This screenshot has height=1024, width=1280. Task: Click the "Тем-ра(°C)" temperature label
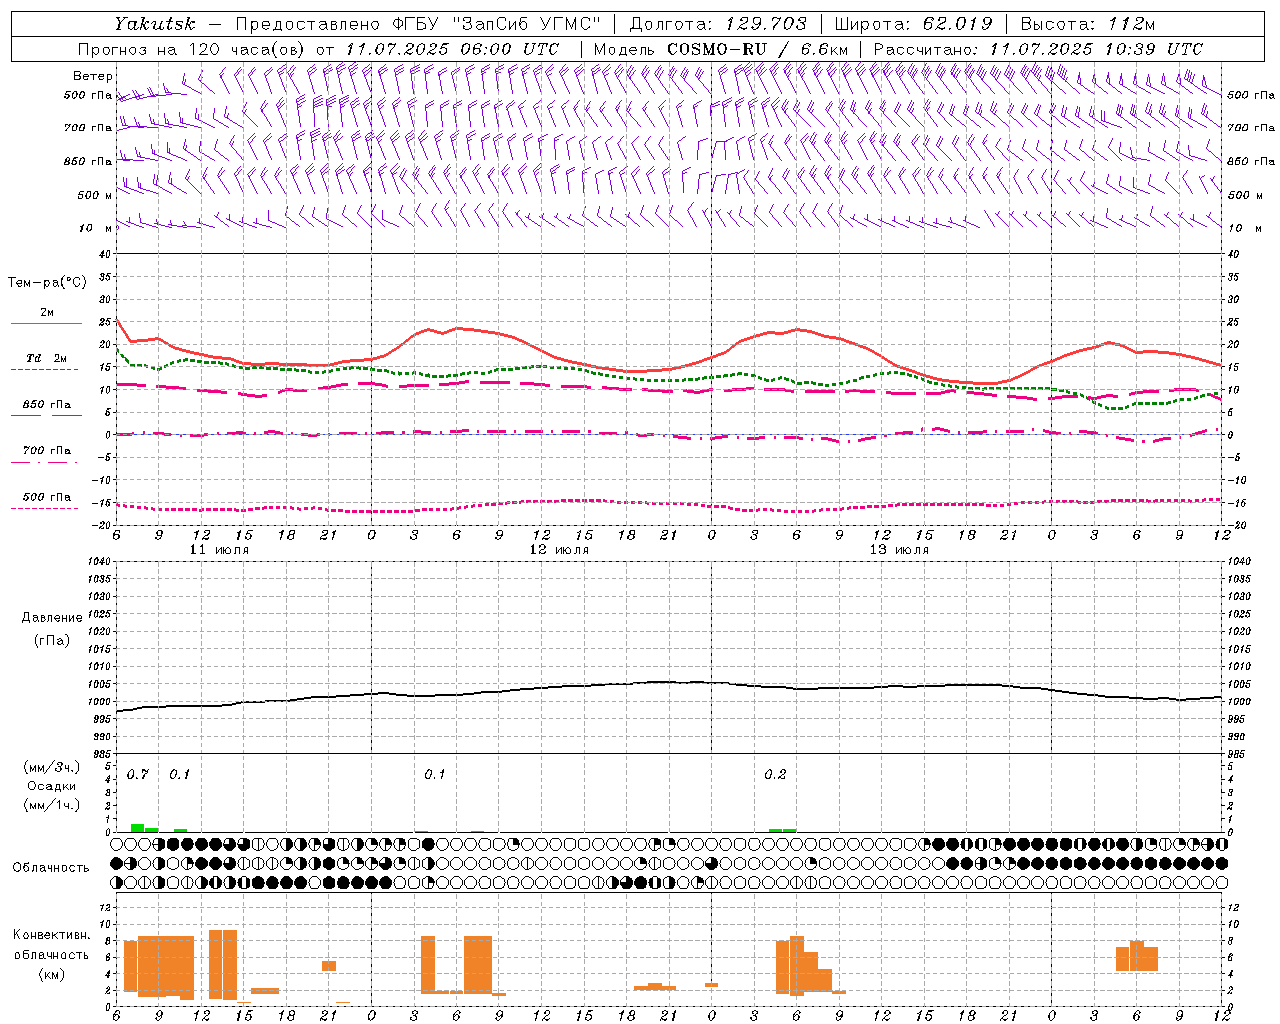[x=47, y=283]
